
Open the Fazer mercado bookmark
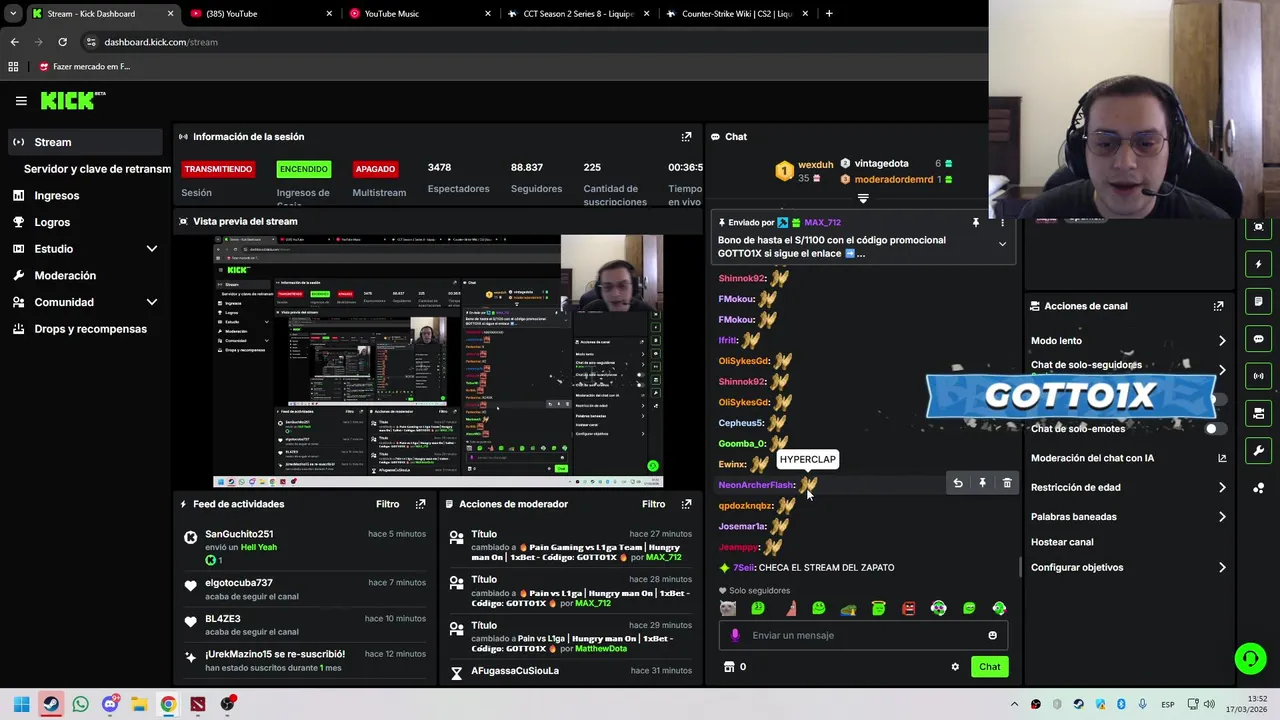point(85,67)
